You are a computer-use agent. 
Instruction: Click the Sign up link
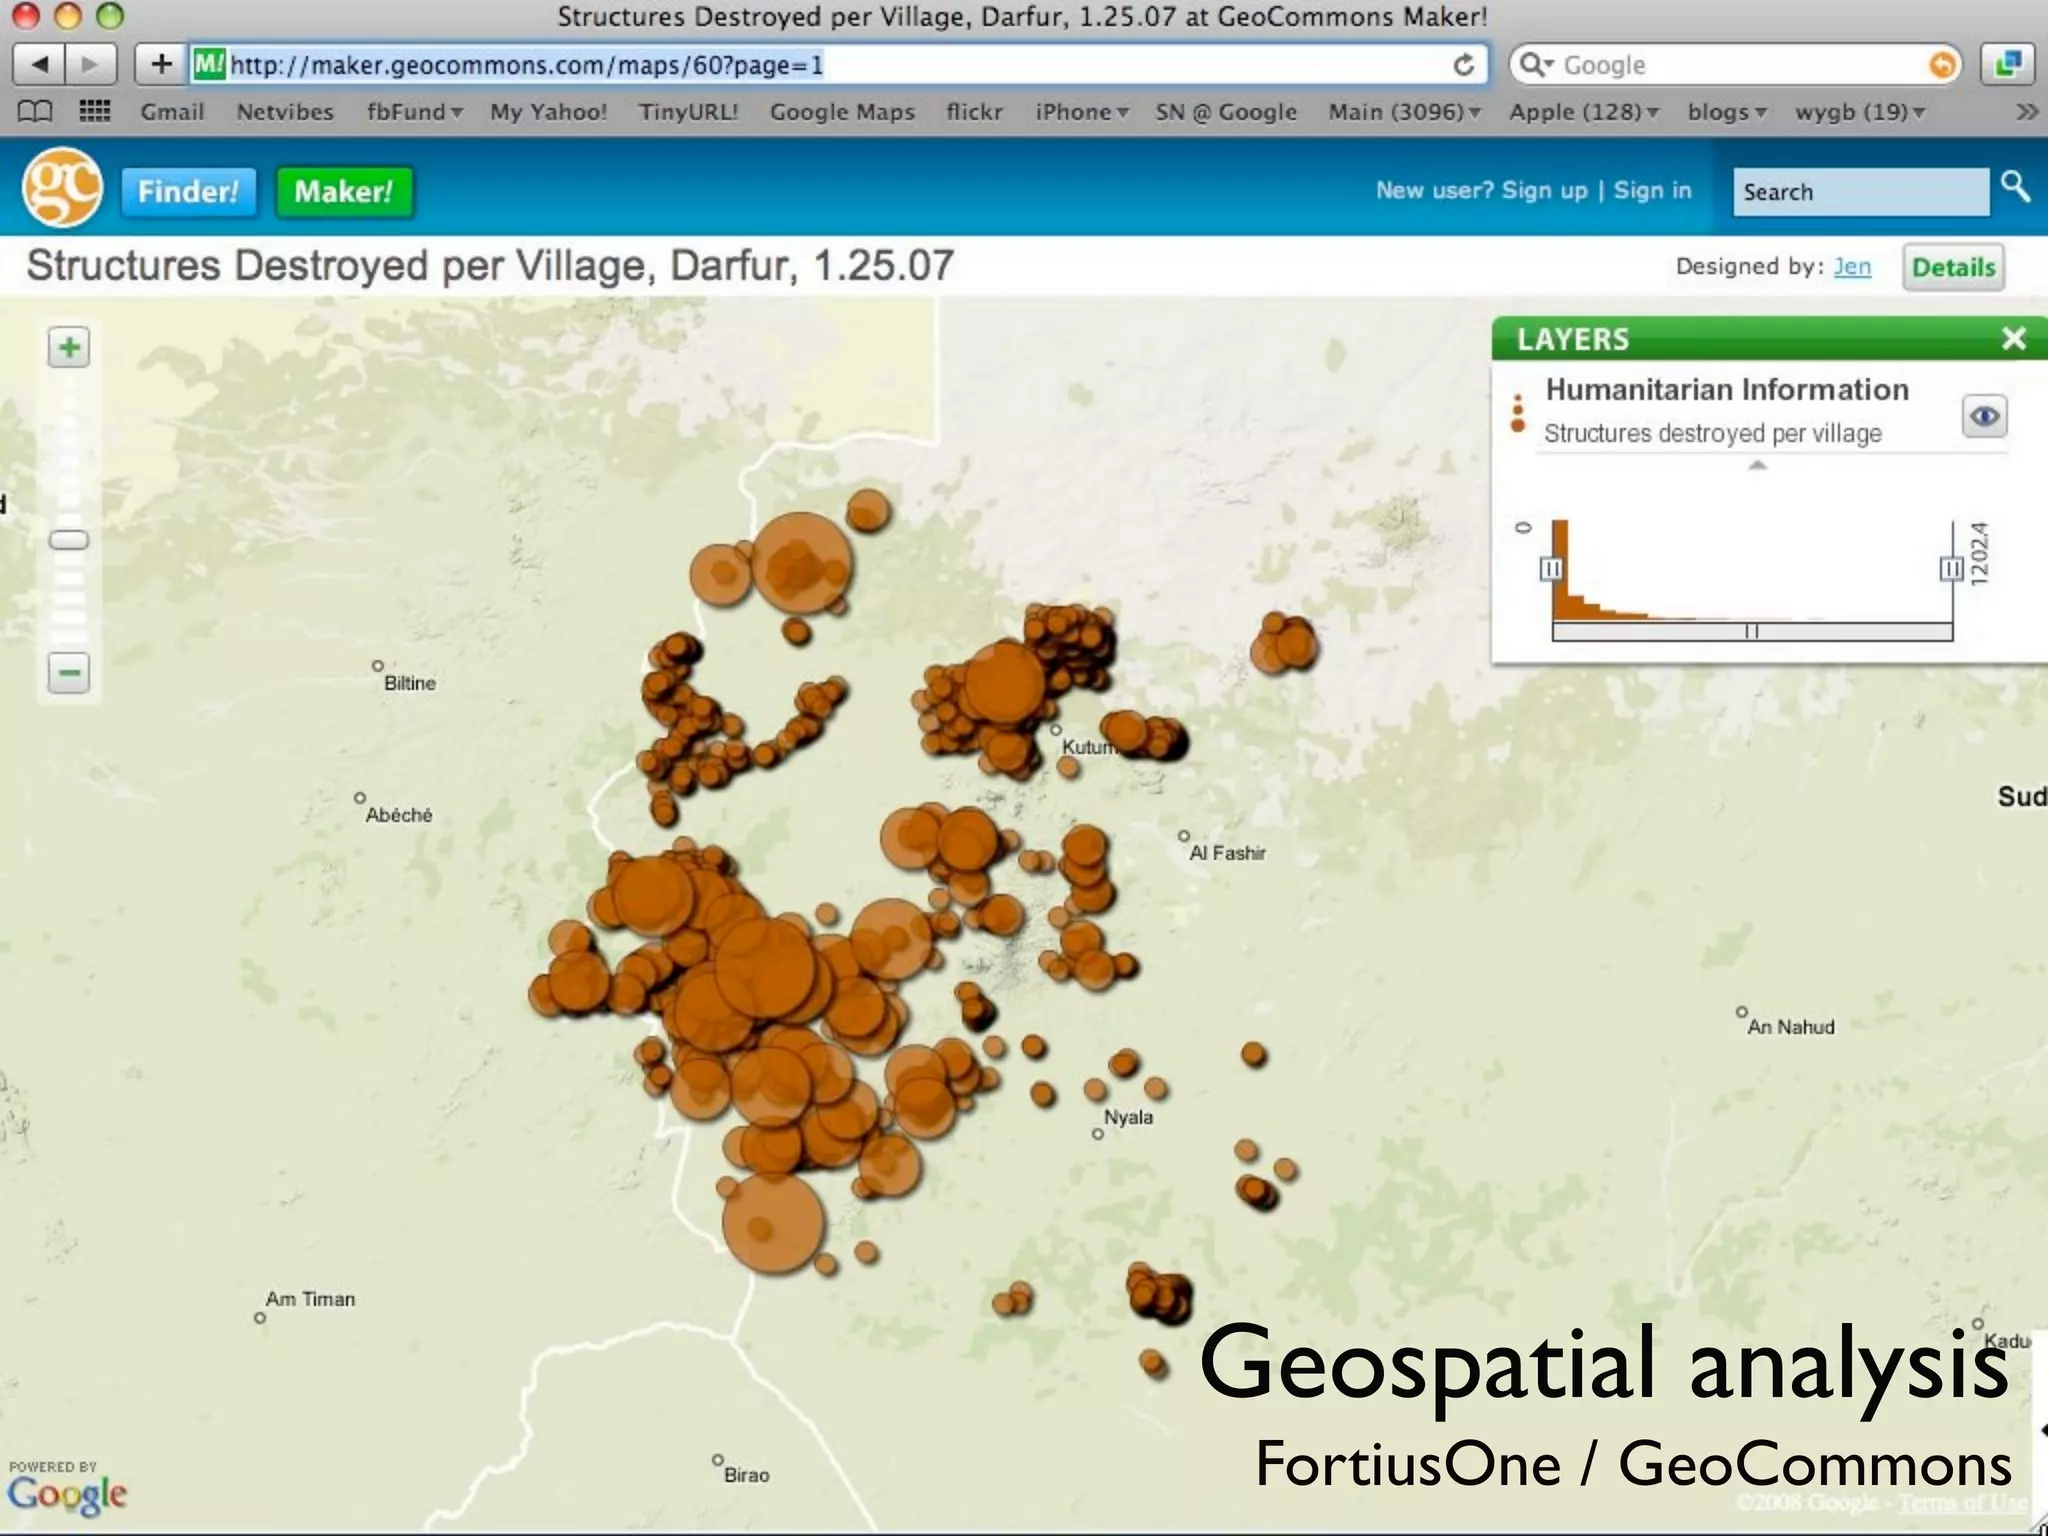[x=1544, y=190]
